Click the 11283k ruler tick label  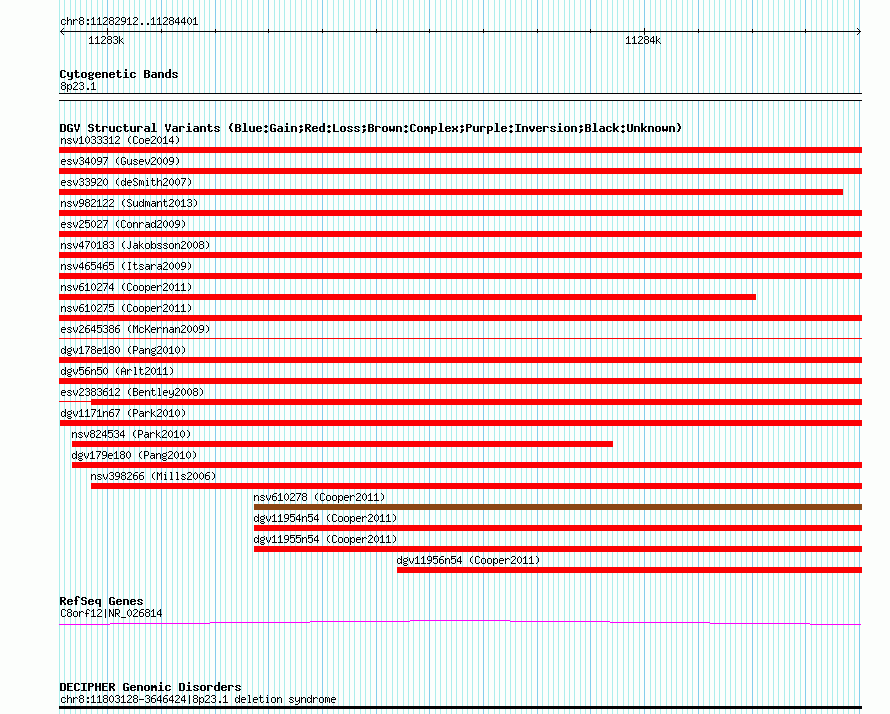(x=106, y=40)
